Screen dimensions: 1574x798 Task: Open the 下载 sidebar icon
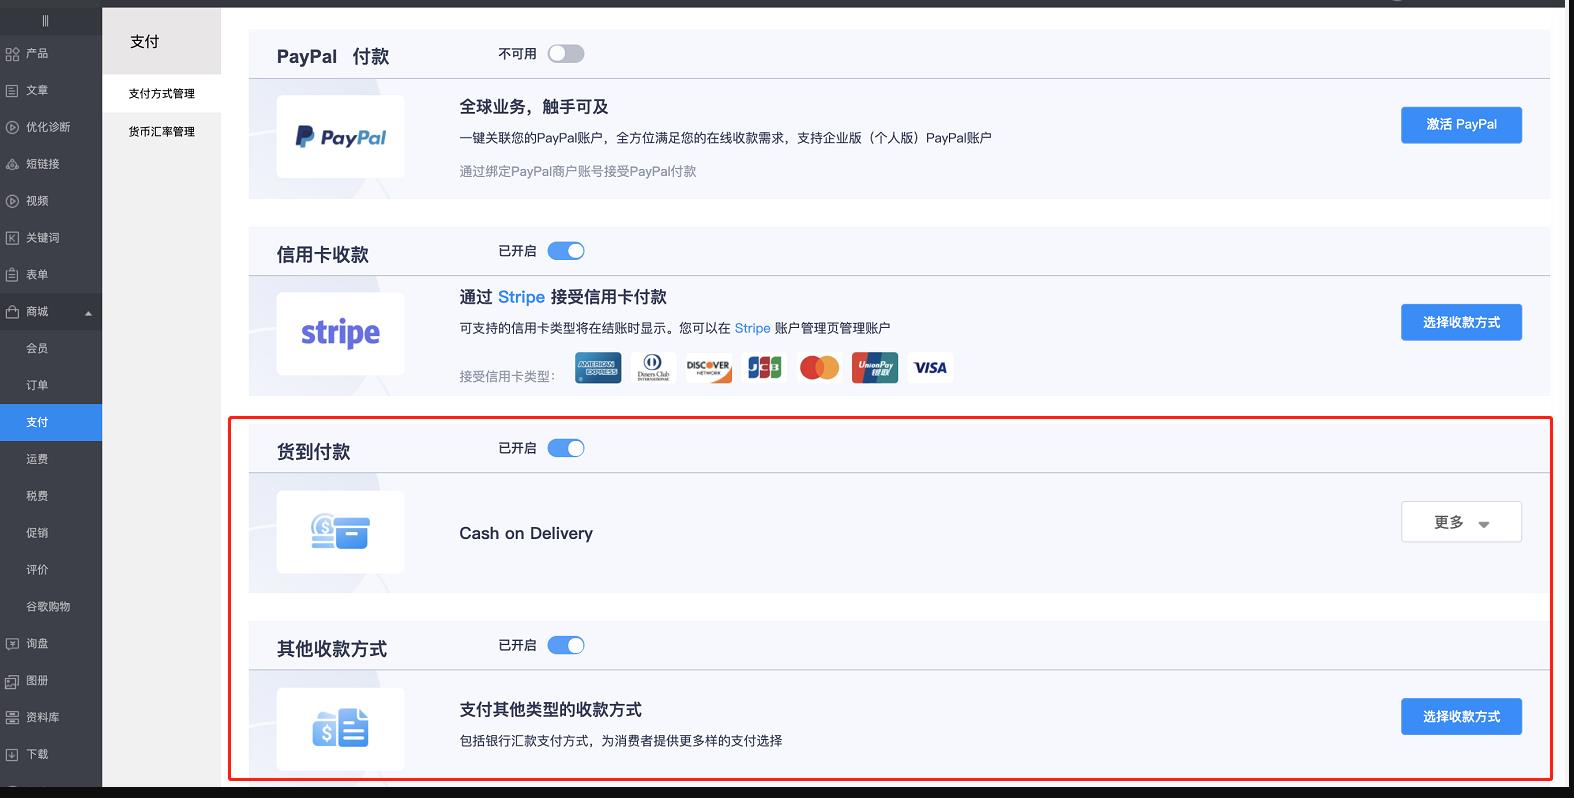pyautogui.click(x=12, y=755)
